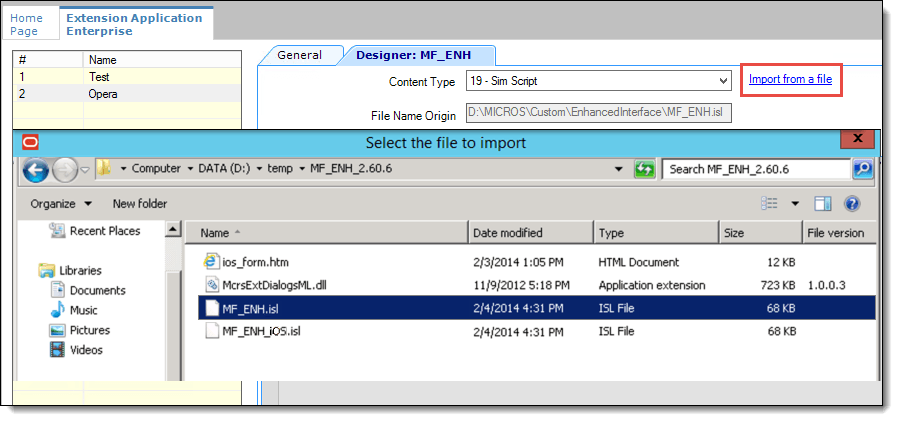
Task: Close the Select the file dialog
Action: (x=857, y=139)
